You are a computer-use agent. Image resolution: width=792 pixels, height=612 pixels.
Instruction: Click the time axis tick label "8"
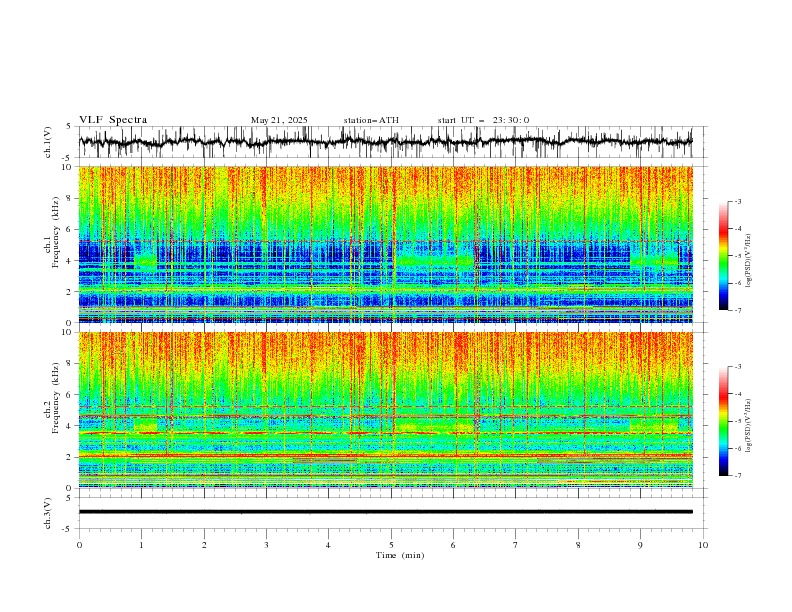click(x=578, y=545)
